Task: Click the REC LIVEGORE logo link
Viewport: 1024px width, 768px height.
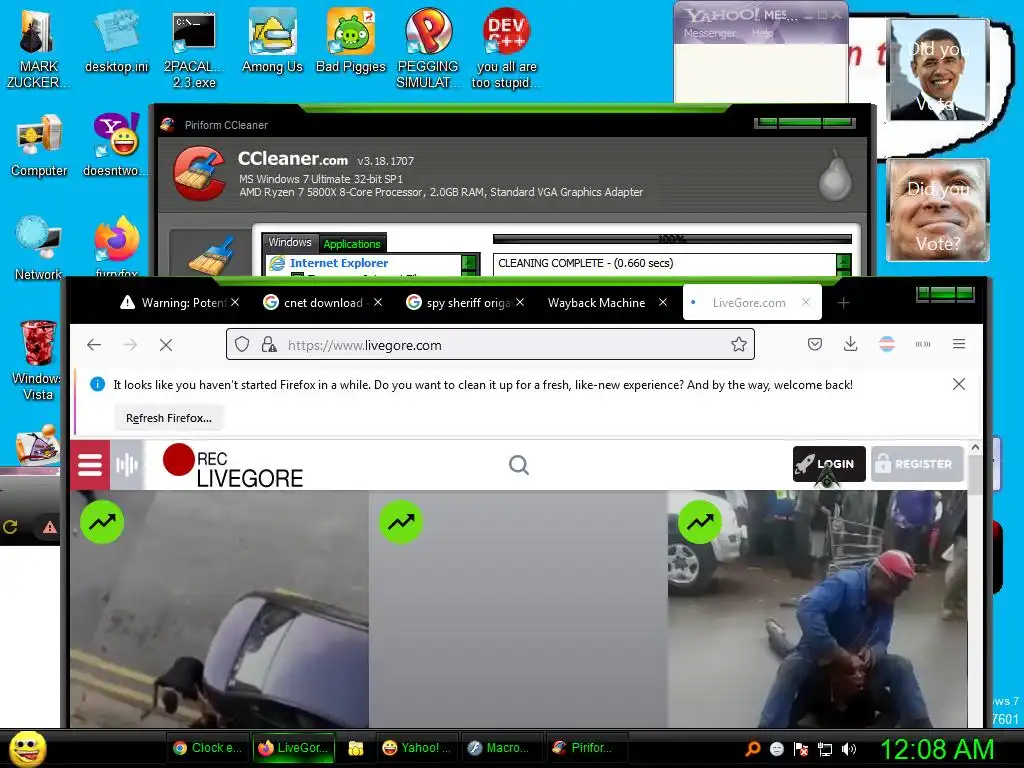Action: (x=232, y=466)
